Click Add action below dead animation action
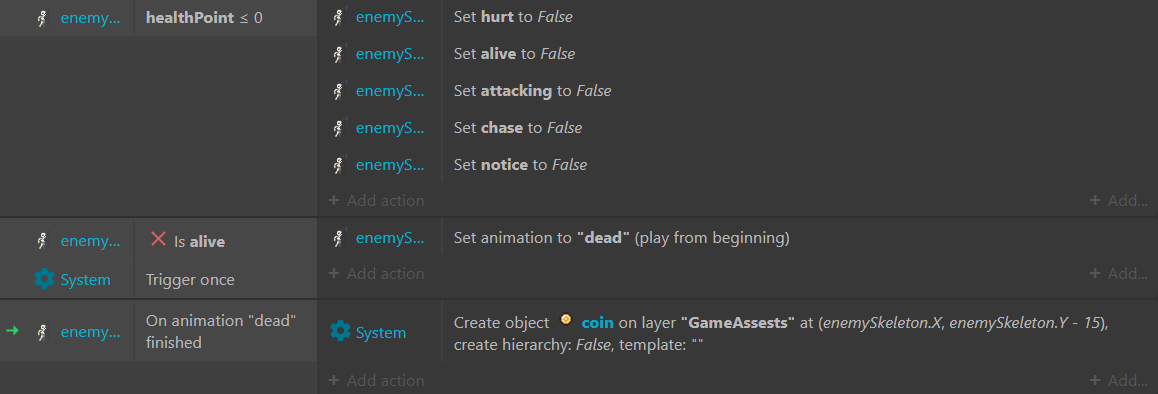Viewport: 1158px width, 394px height. click(x=376, y=274)
